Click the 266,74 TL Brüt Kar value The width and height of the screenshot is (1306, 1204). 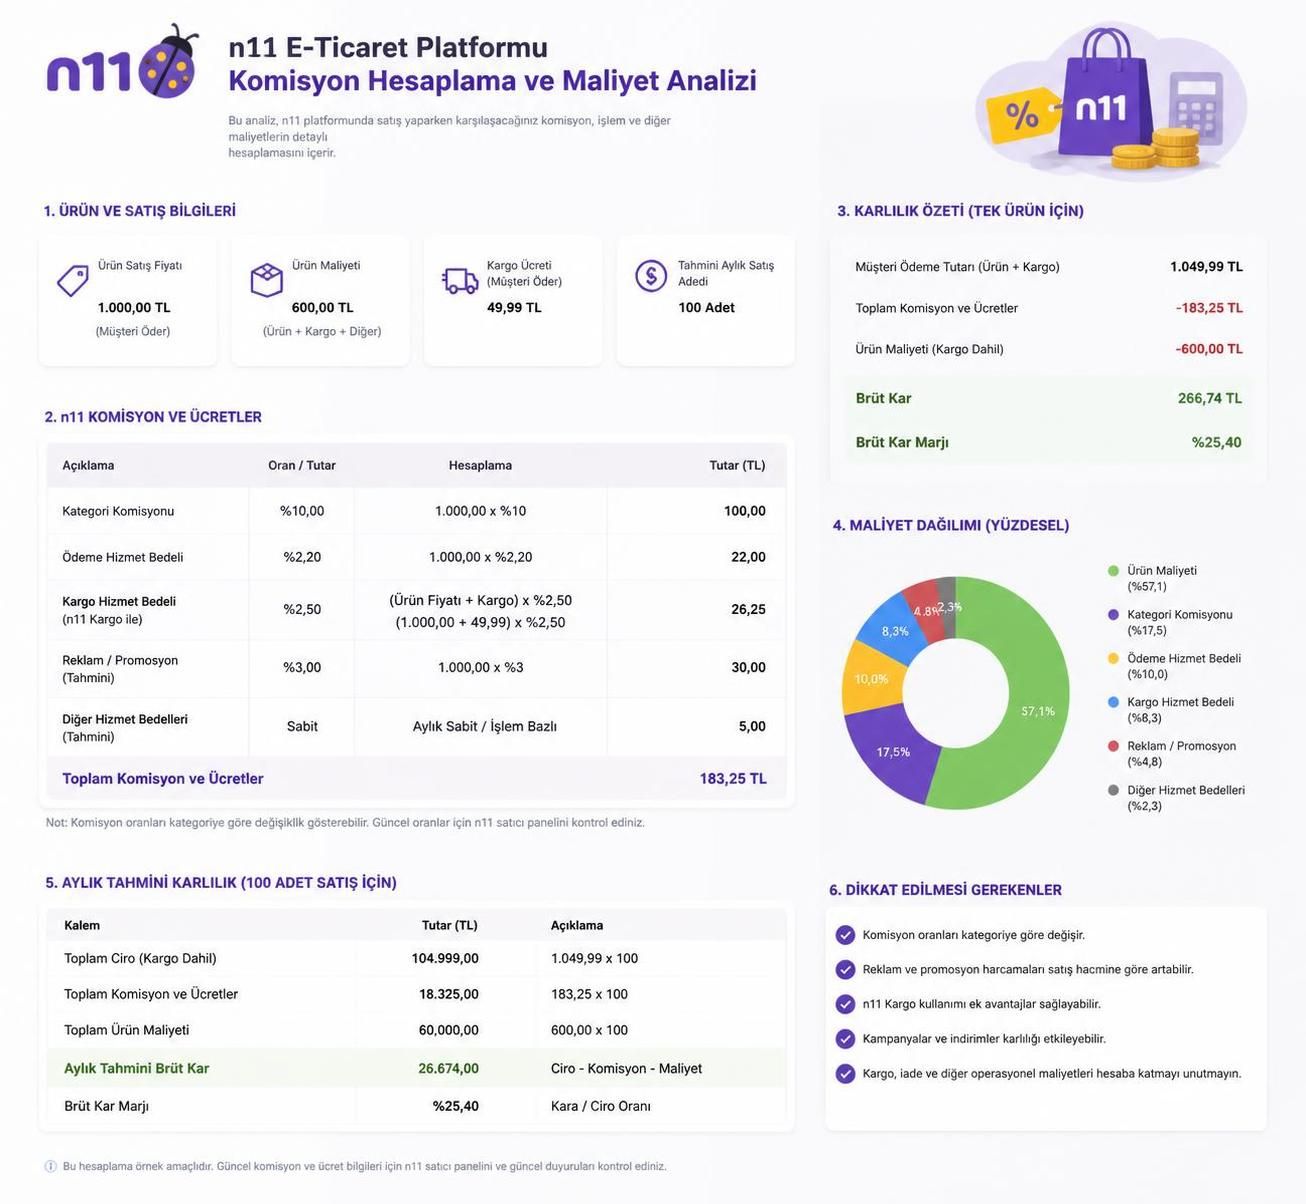coord(1210,398)
